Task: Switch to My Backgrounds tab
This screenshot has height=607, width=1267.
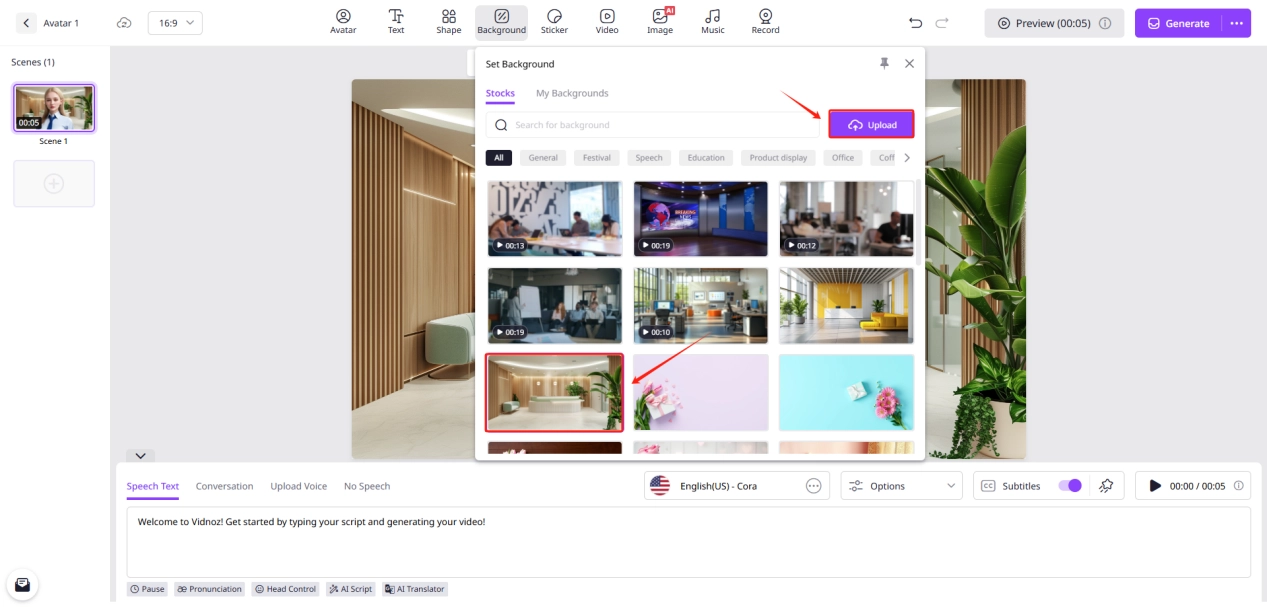Action: 572,93
